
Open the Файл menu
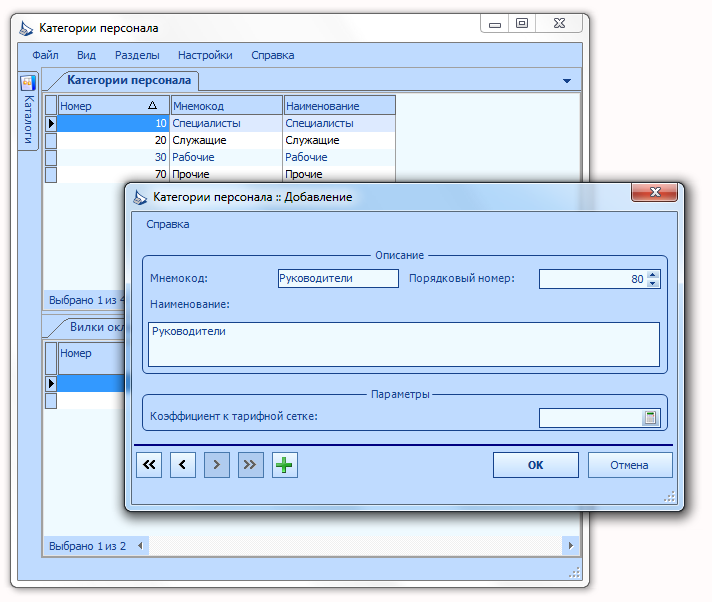click(45, 55)
